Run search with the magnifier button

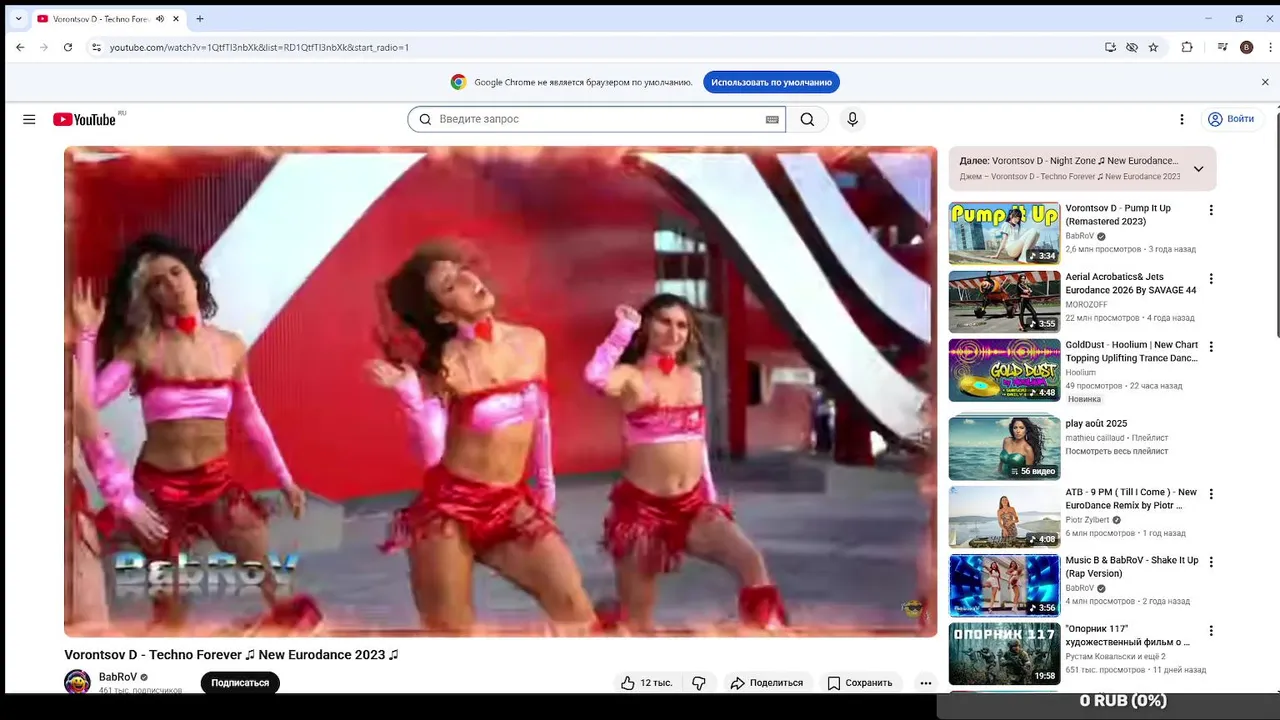[x=807, y=119]
